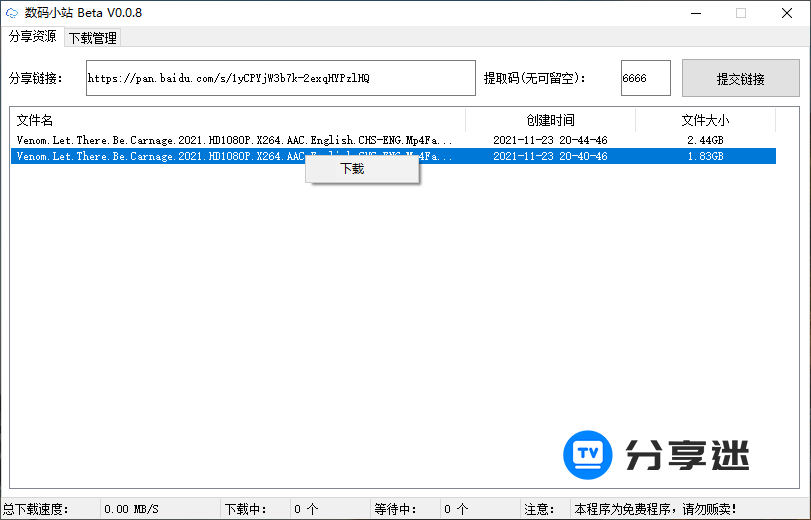Click the 文件大小 column header

[x=705, y=120]
